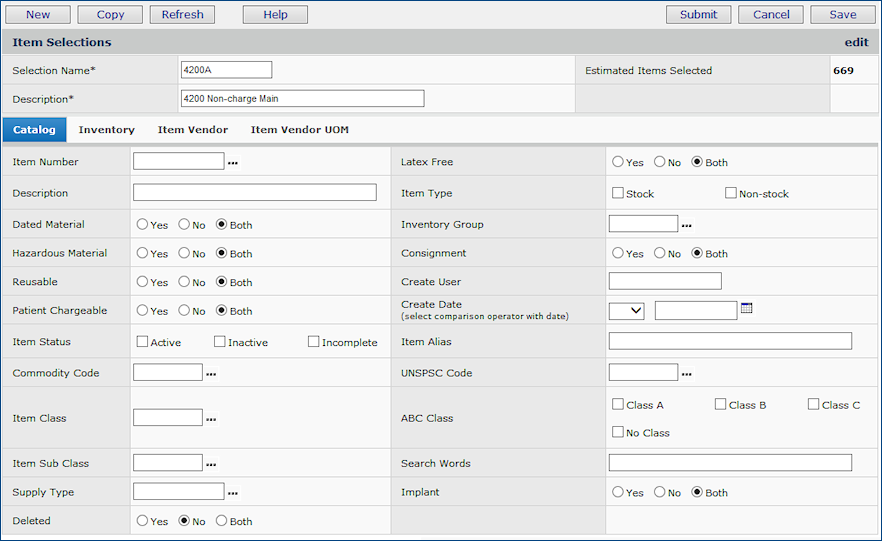The width and height of the screenshot is (882, 541).
Task: Open the Item Class lookup ellipsis
Action: 211,419
